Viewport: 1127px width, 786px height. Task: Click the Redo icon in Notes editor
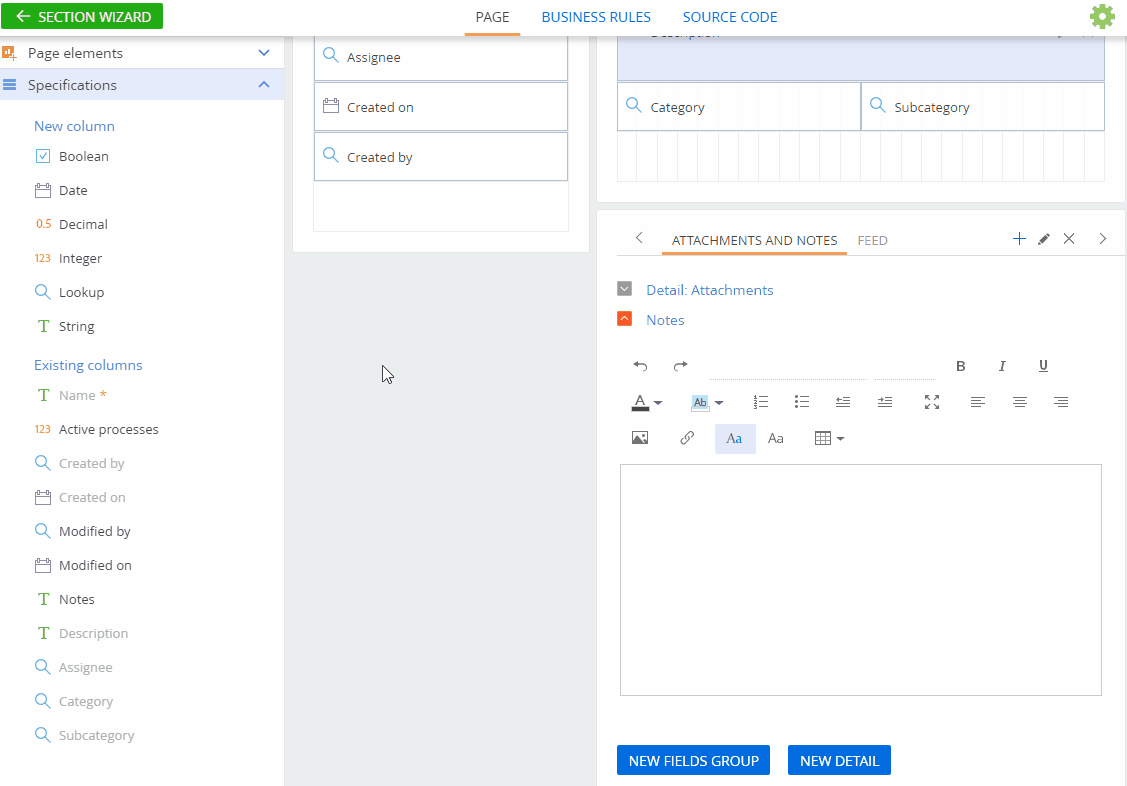tap(680, 366)
